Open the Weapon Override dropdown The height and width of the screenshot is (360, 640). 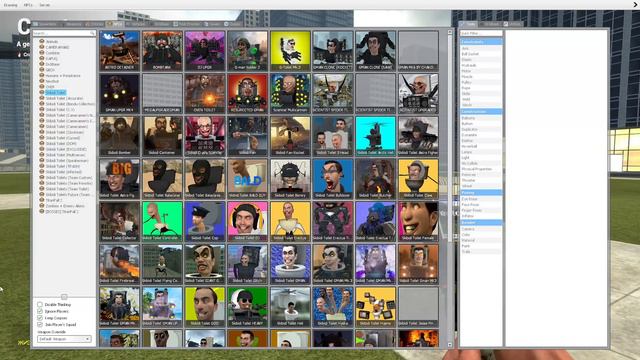coord(64,339)
